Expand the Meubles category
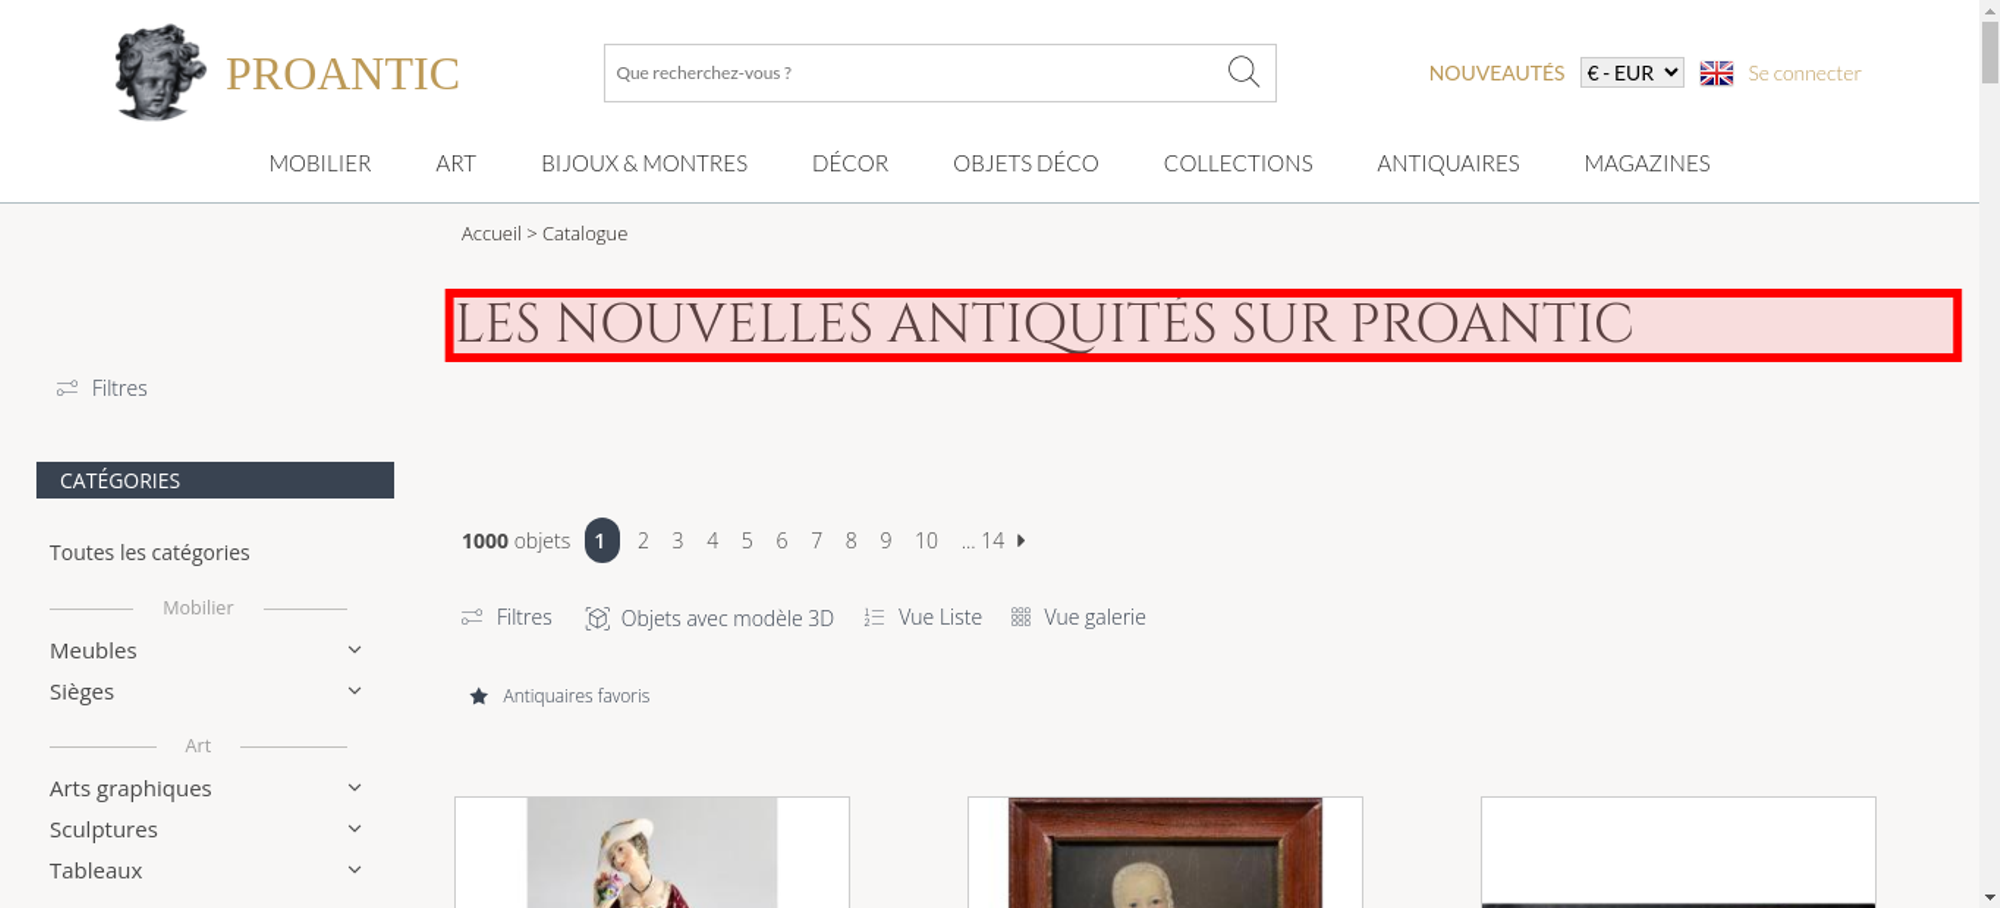The image size is (2000, 908). 354,650
